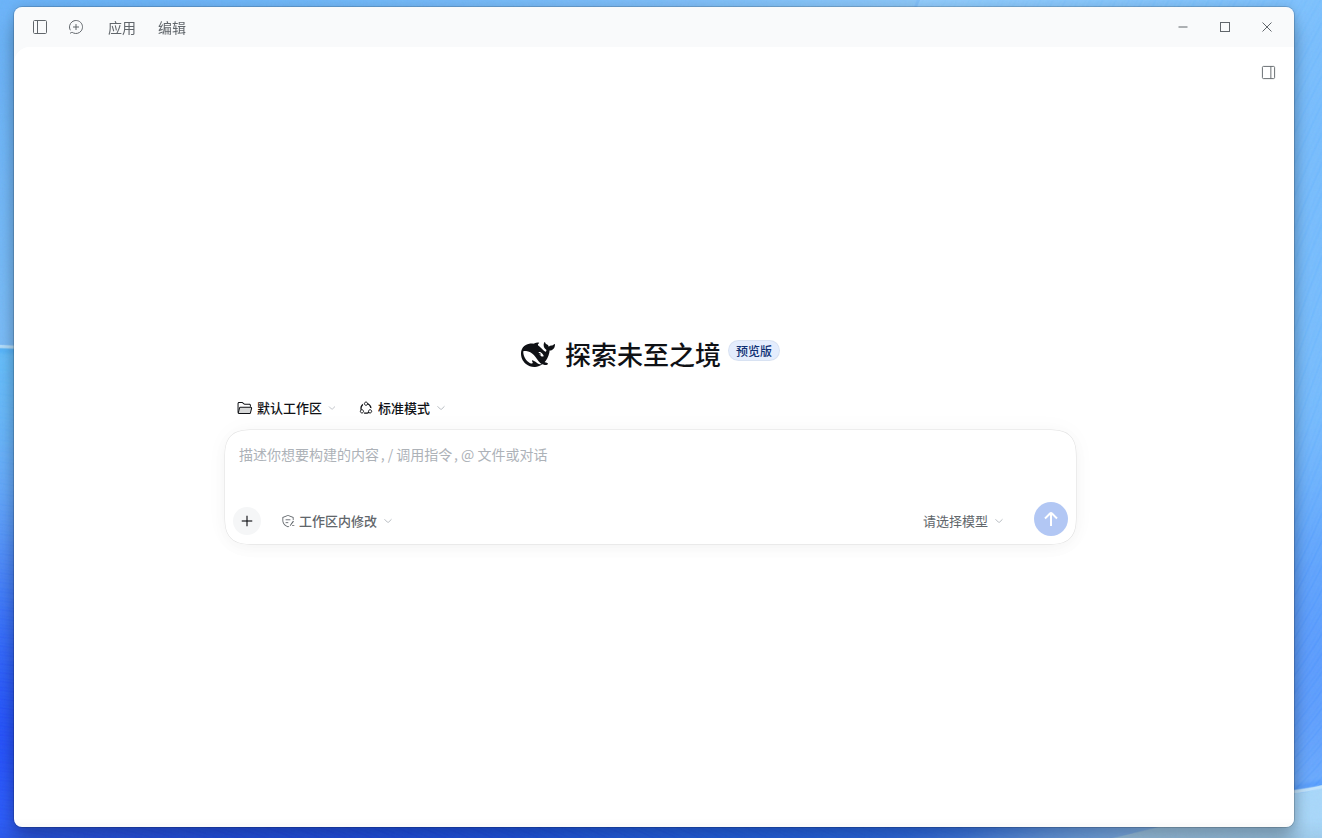The image size is (1322, 838).
Task: Click the 预览版 badge
Action: (754, 351)
